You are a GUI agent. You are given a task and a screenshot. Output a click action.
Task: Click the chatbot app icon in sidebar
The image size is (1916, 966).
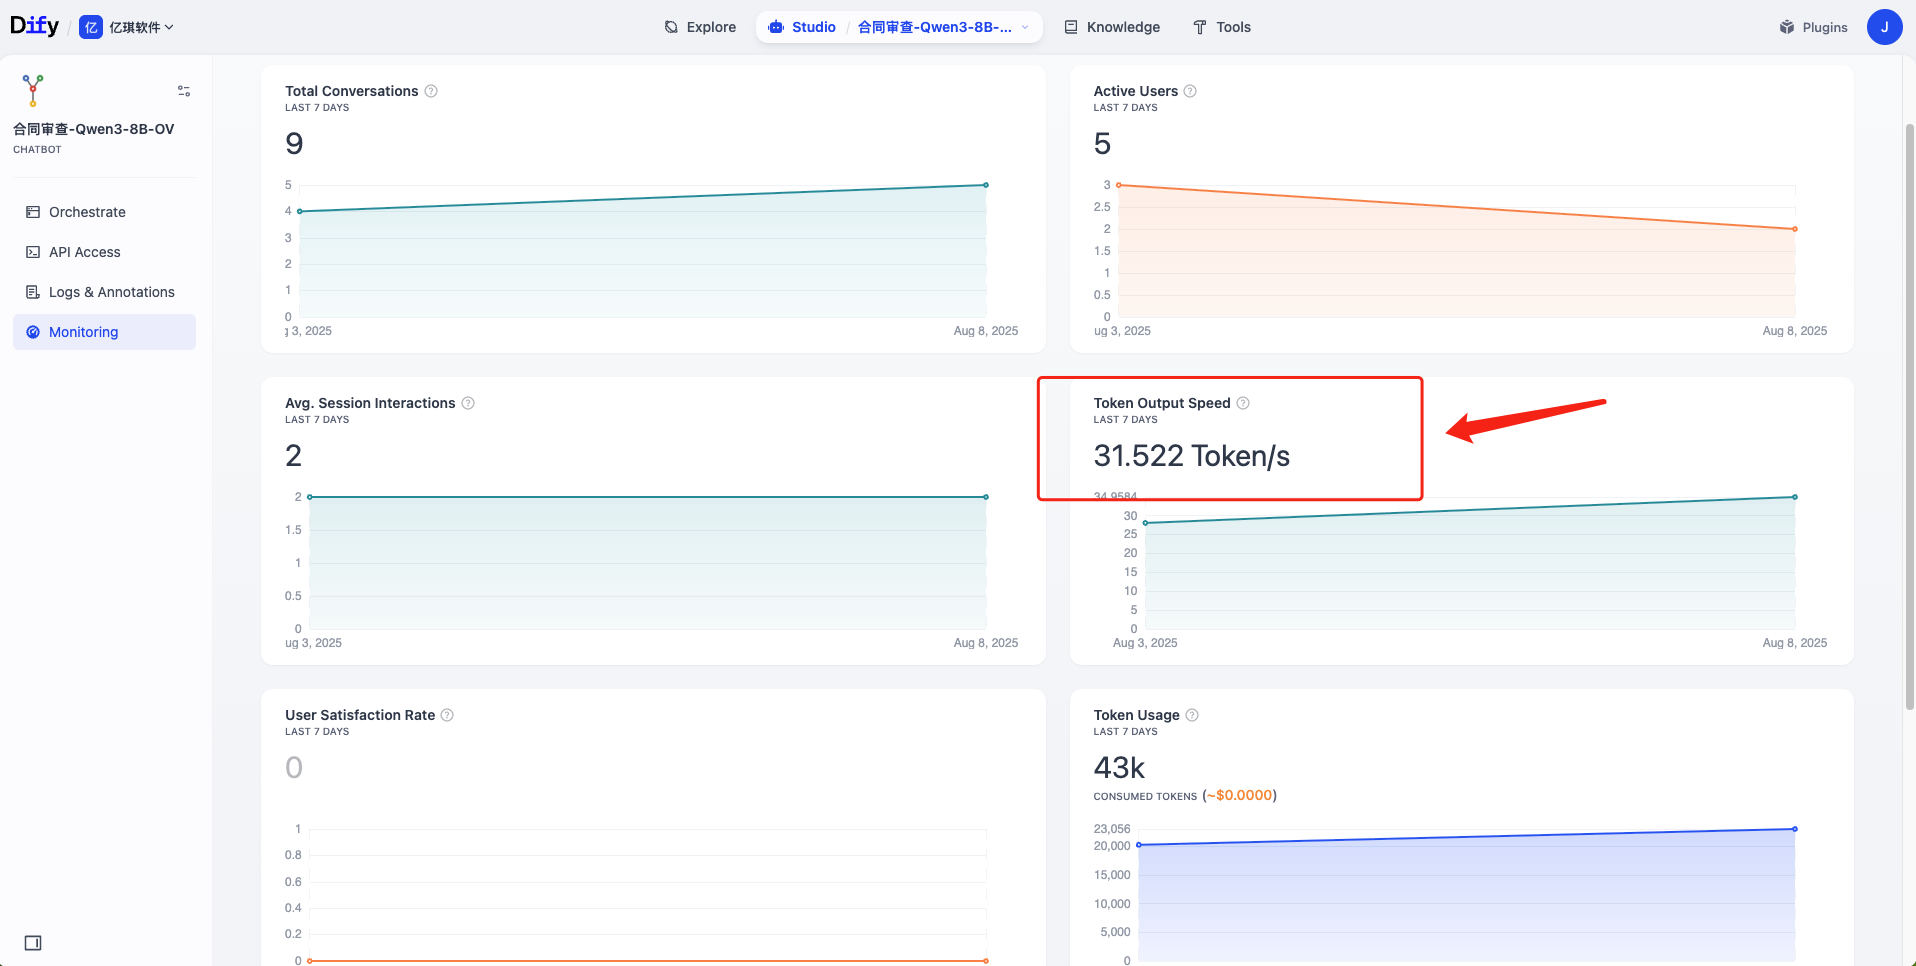[33, 90]
